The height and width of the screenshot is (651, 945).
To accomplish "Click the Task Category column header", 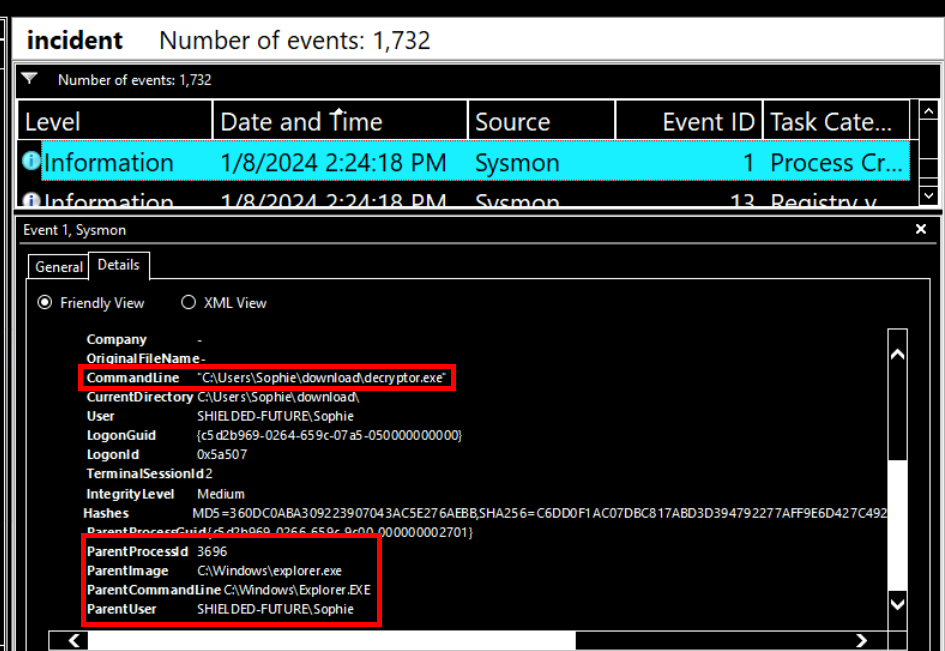I will (x=836, y=122).
